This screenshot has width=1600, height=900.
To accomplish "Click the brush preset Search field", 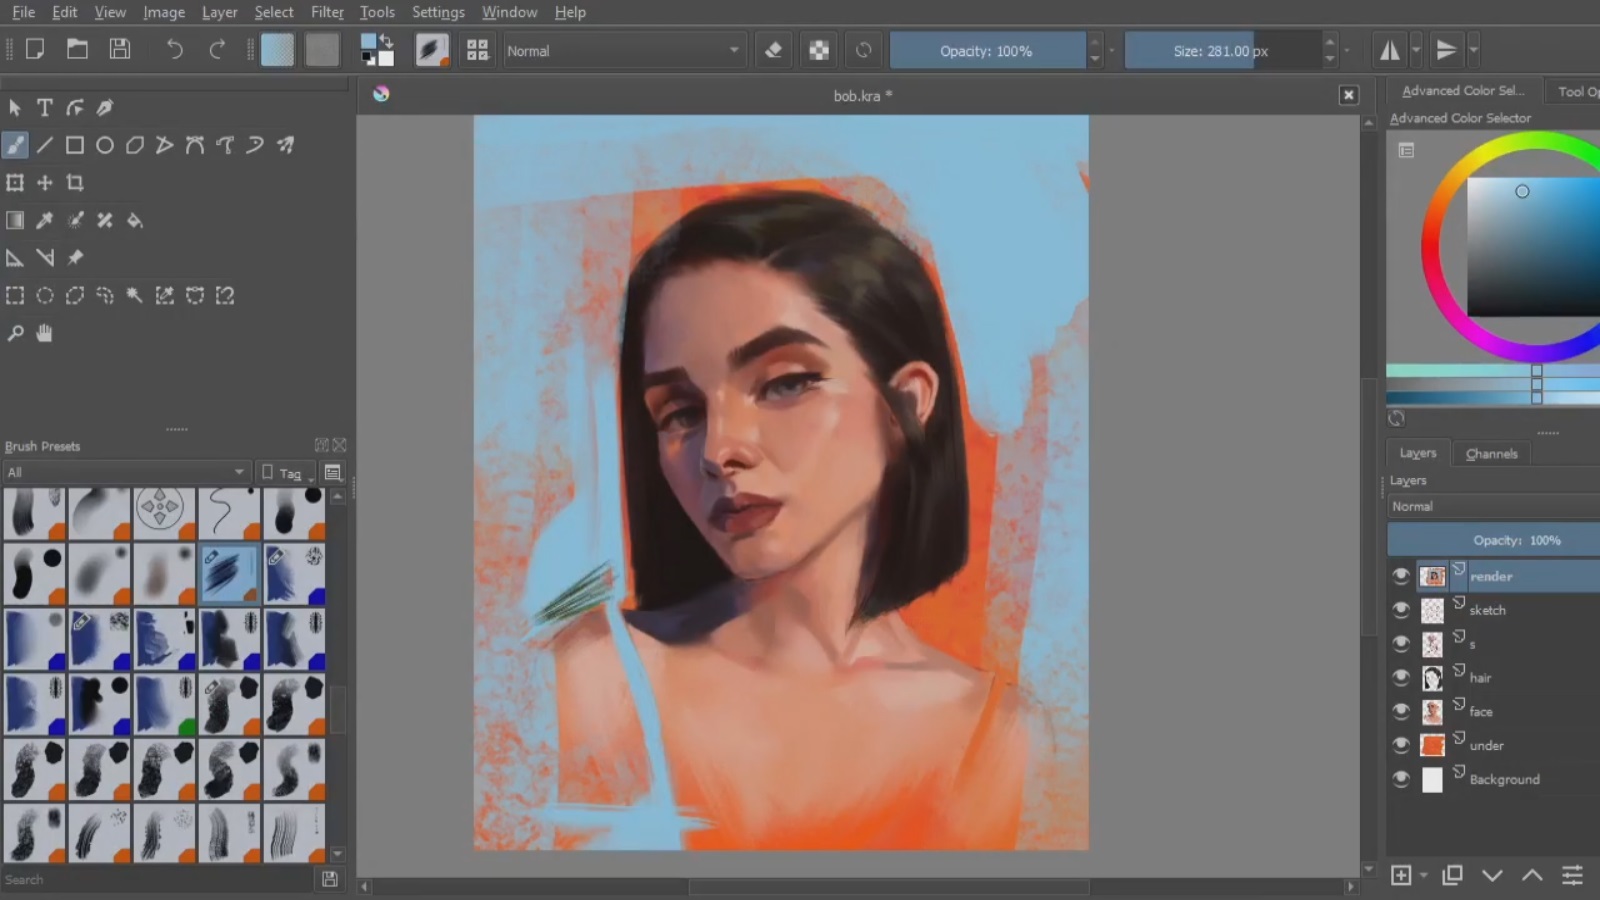I will point(158,880).
